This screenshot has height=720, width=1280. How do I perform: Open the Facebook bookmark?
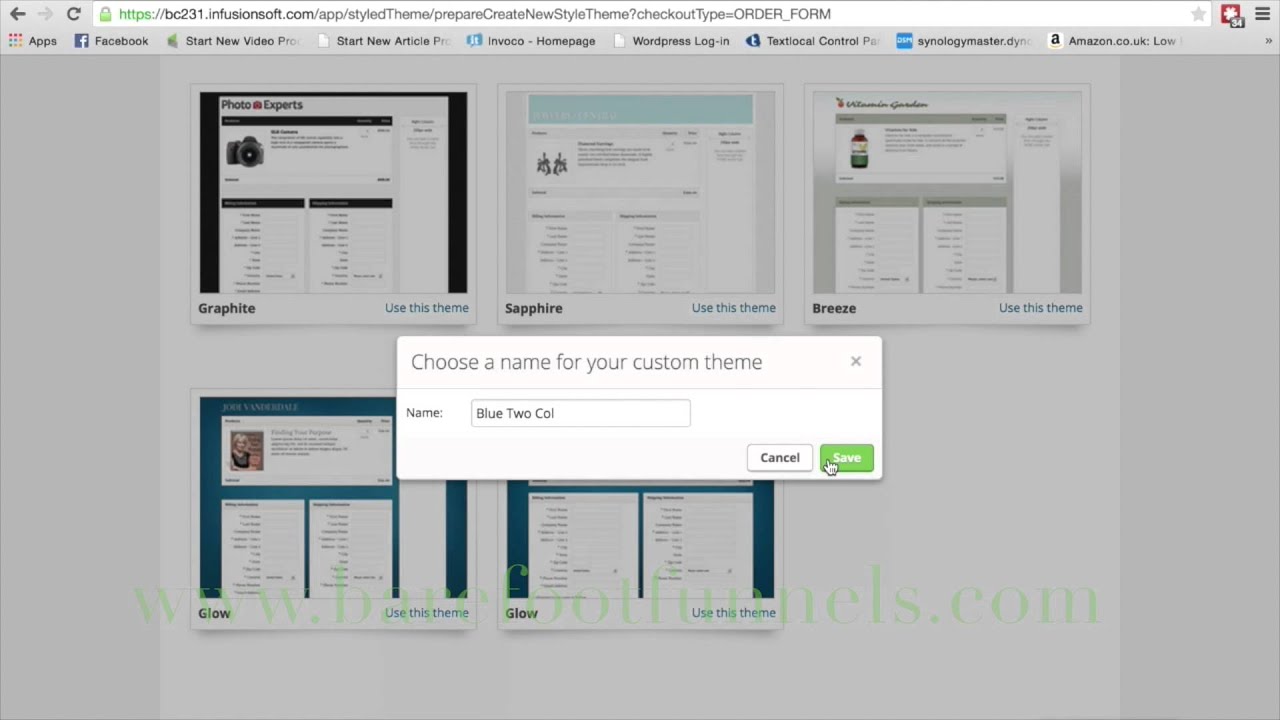pos(111,41)
